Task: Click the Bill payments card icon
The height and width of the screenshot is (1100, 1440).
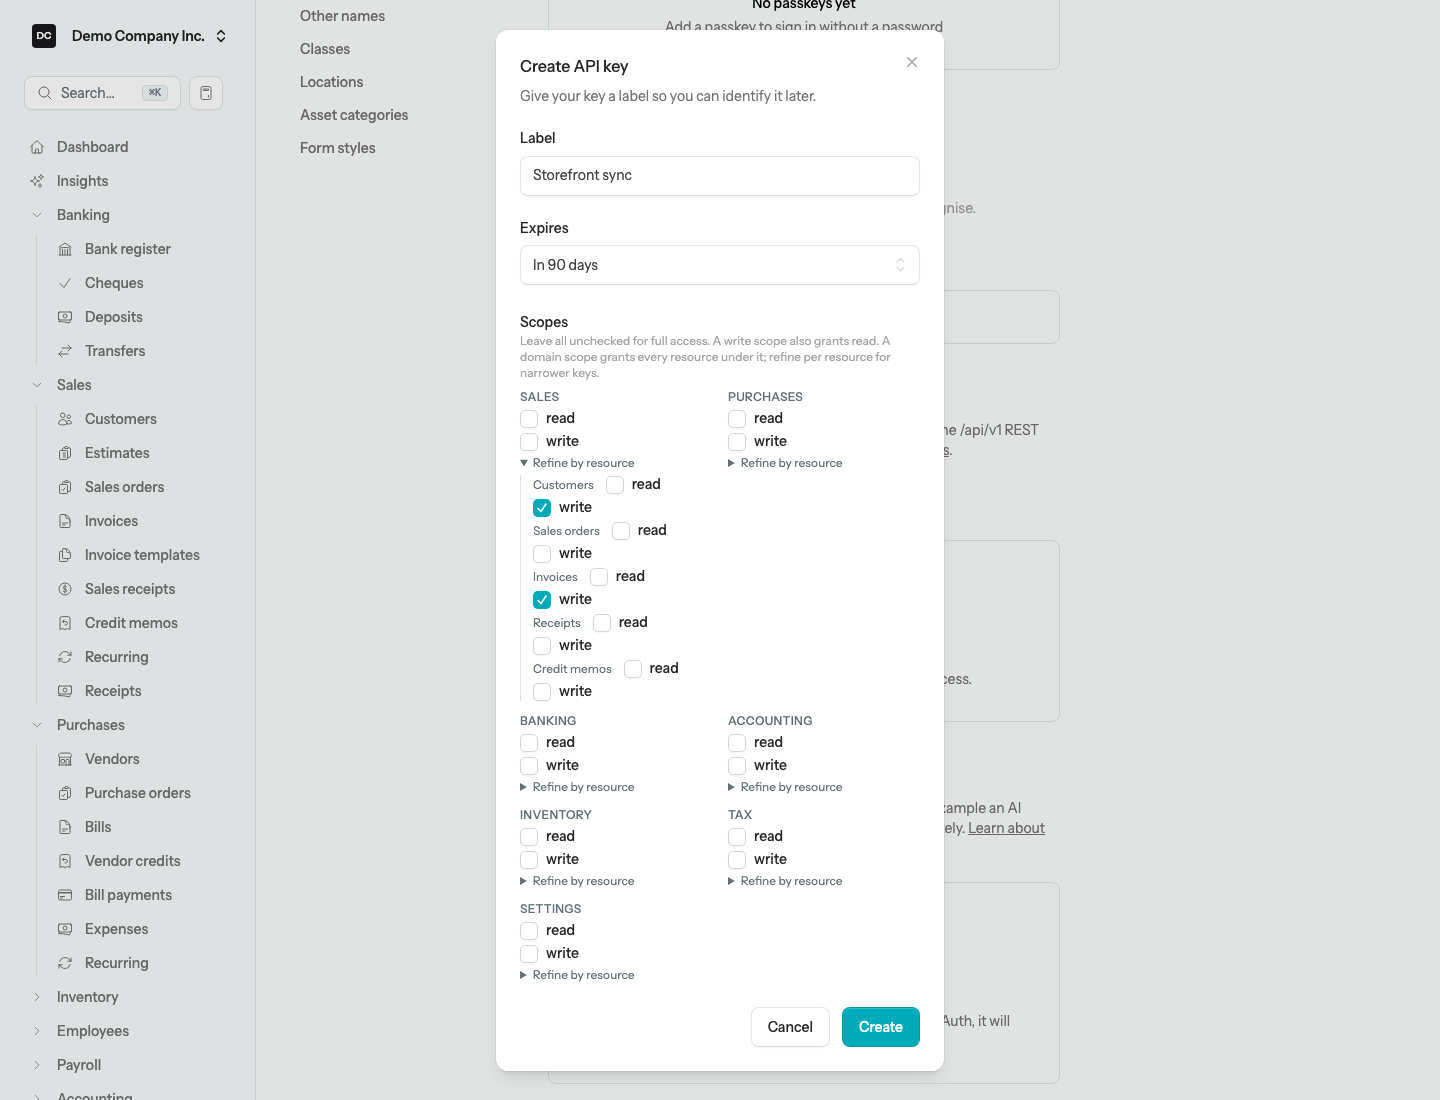Action: [x=65, y=895]
